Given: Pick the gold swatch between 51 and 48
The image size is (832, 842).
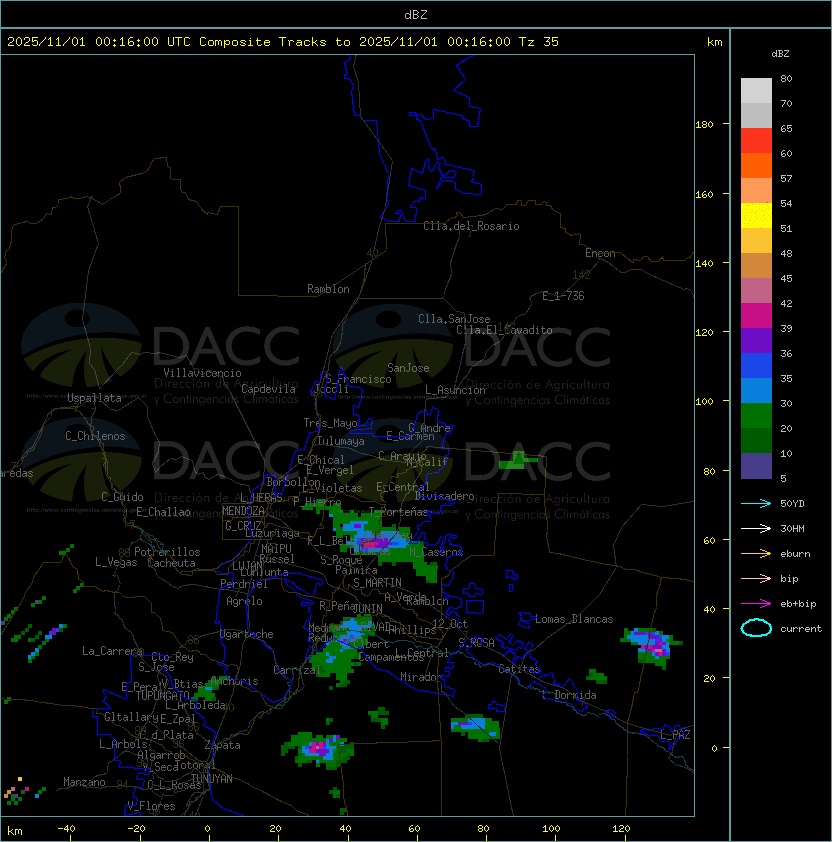Looking at the screenshot, I should pos(756,241).
